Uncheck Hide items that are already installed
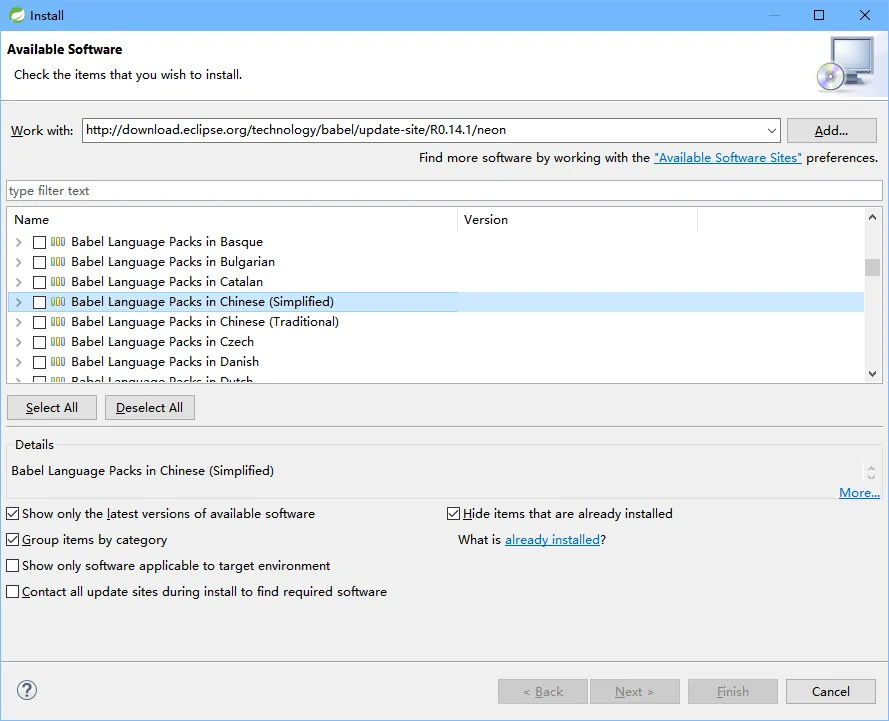This screenshot has width=889, height=721. (x=453, y=514)
